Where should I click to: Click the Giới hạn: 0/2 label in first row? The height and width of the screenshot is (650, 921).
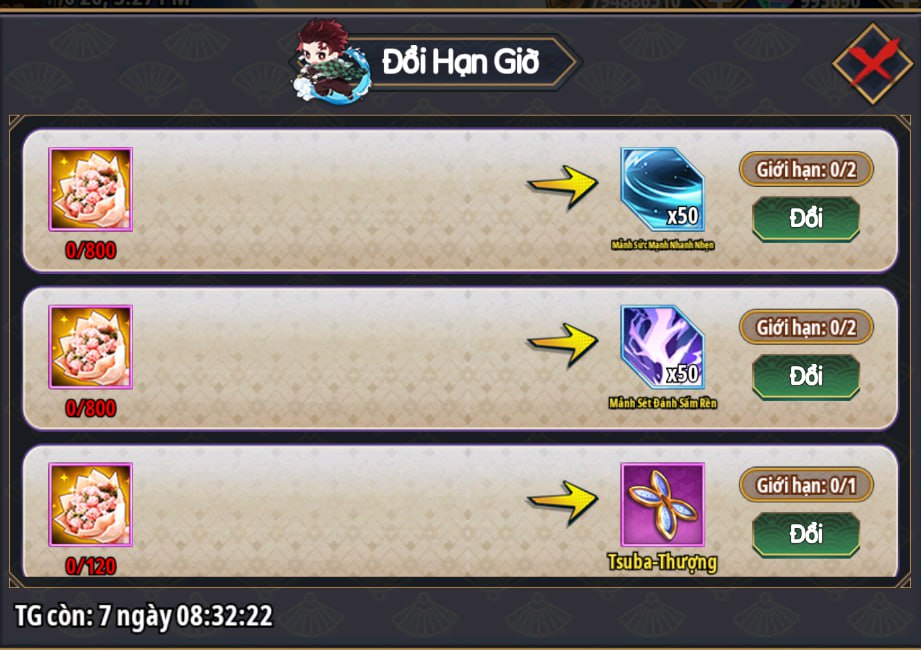pos(806,170)
